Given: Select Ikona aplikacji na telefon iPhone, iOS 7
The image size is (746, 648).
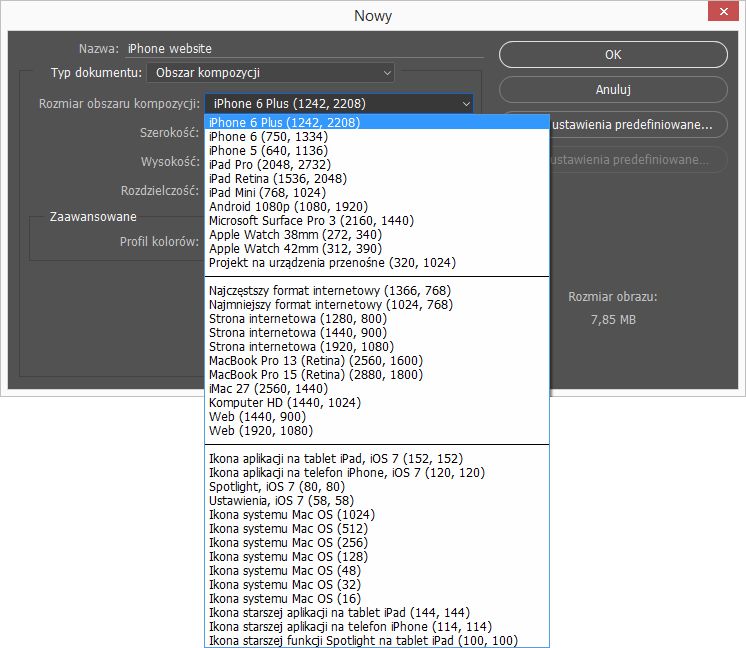Looking at the screenshot, I should pos(377,472).
